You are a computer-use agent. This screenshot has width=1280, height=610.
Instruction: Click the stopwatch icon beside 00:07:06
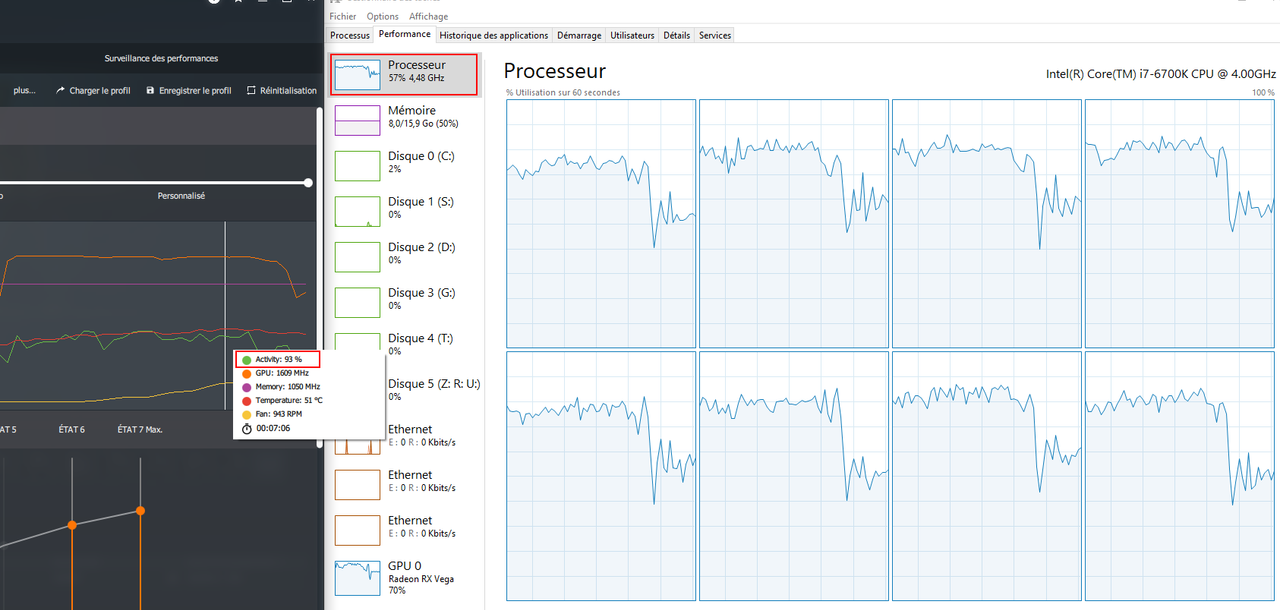(x=246, y=428)
